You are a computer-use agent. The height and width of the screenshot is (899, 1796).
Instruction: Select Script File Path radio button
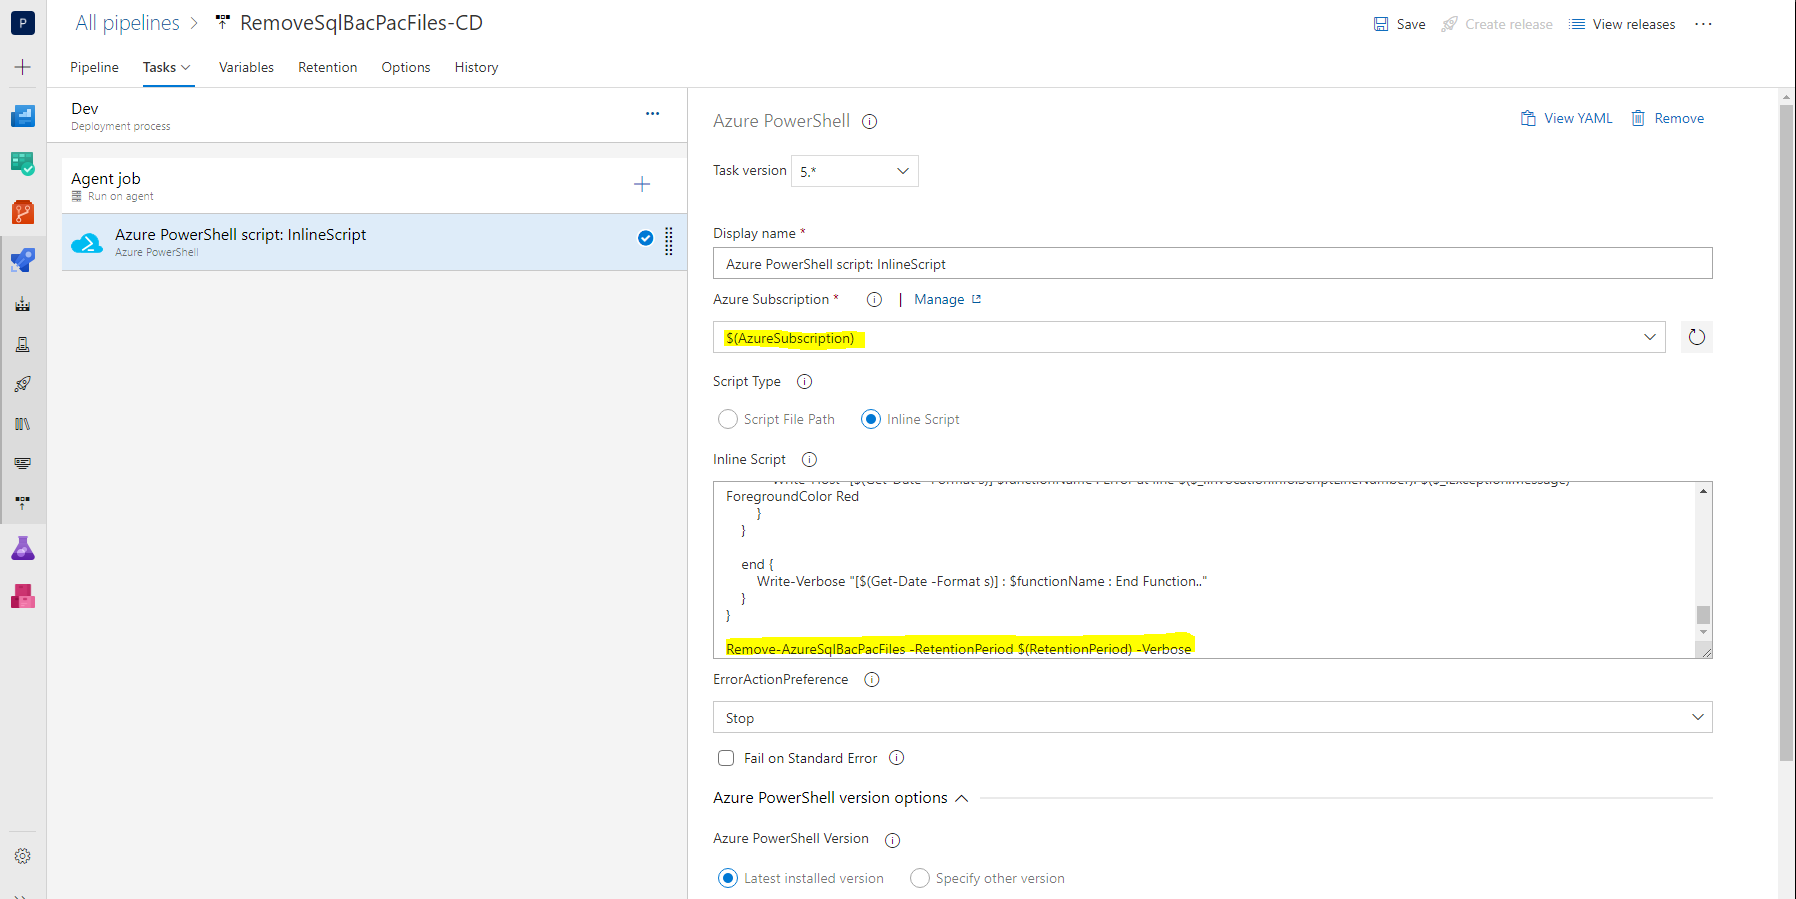coord(728,419)
